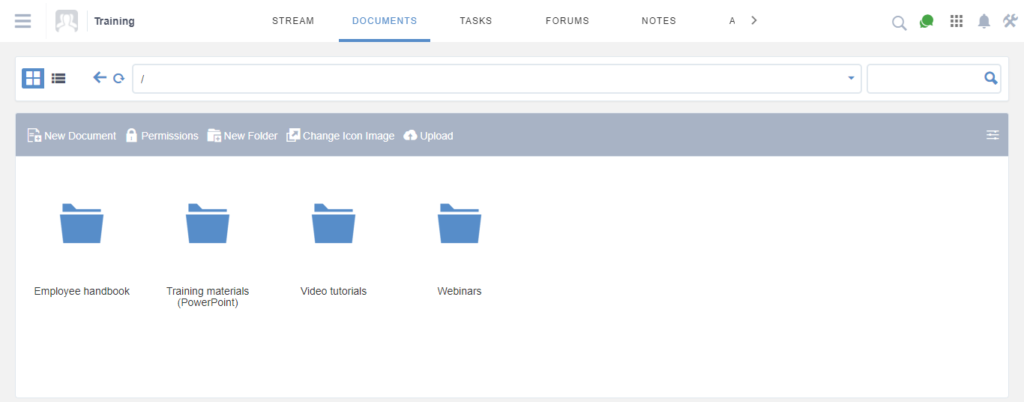This screenshot has width=1024, height=402.
Task: Click New Document button
Action: 72,136
